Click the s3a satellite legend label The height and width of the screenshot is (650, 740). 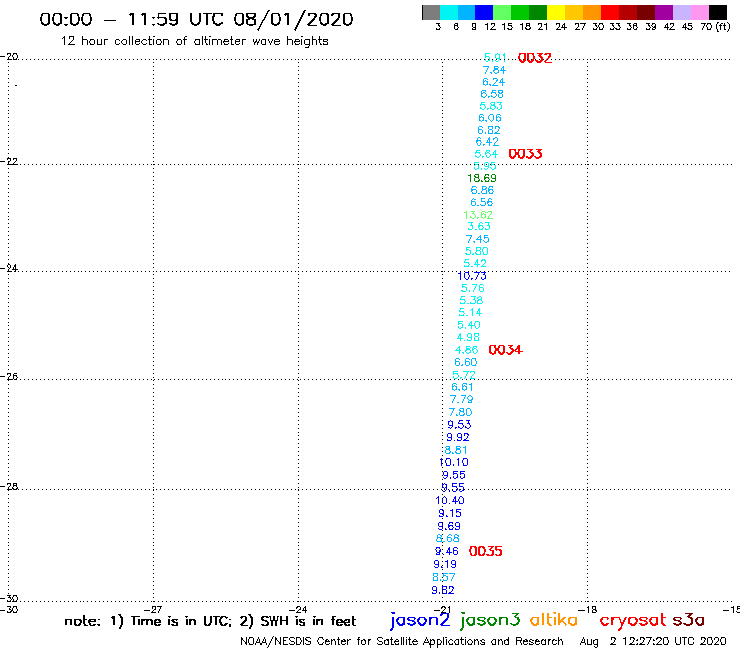tap(689, 620)
